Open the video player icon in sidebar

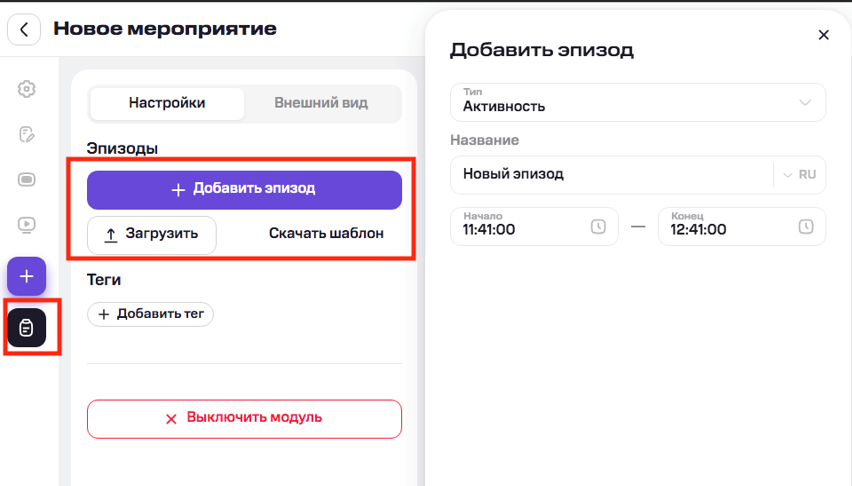pyautogui.click(x=27, y=225)
